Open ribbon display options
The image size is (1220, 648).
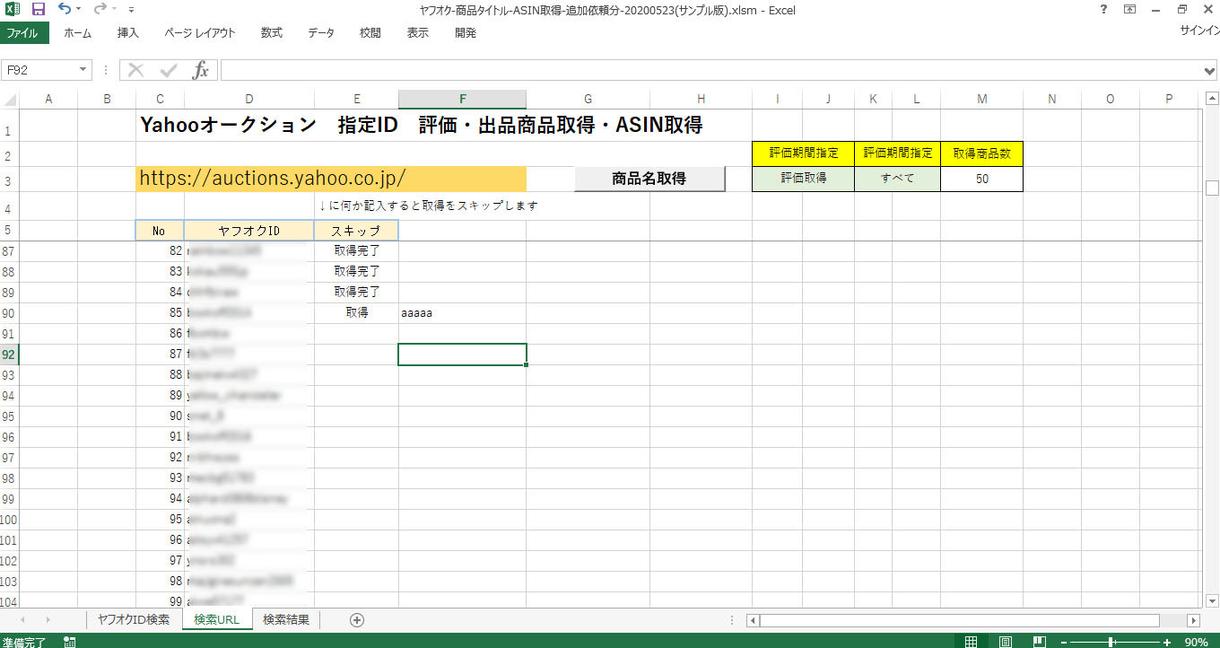coord(1129,9)
